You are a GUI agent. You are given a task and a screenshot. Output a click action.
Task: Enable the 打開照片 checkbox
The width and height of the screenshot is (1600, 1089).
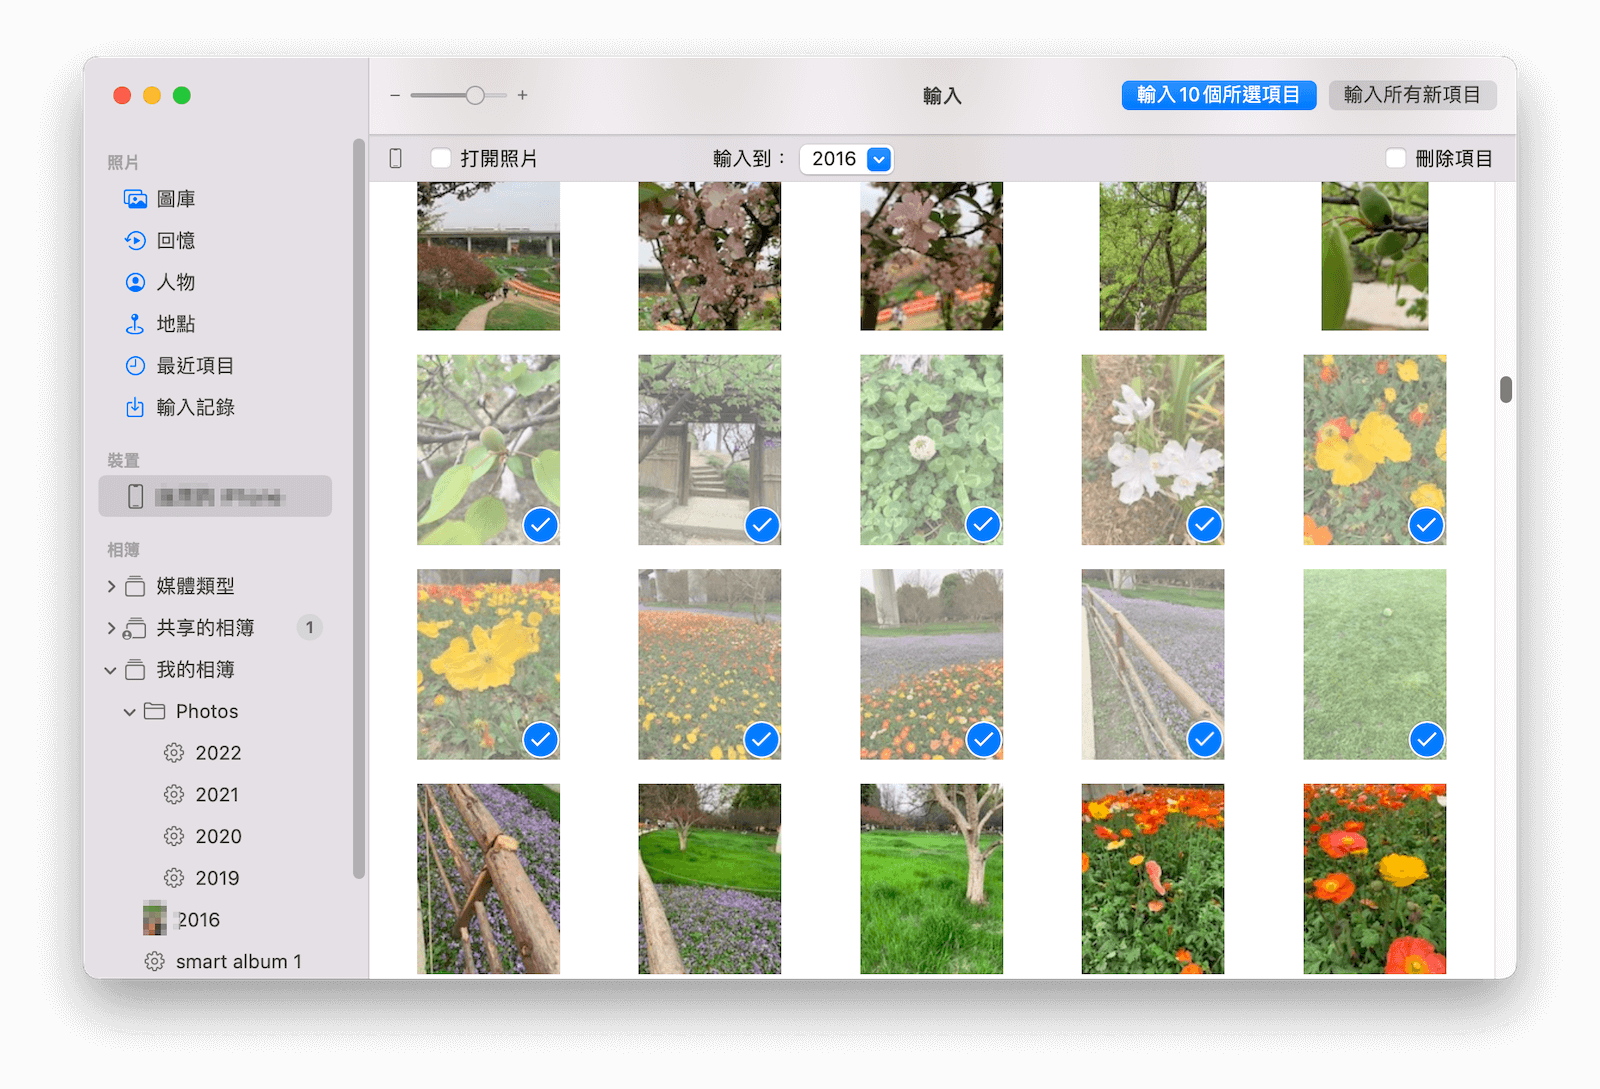(x=440, y=158)
